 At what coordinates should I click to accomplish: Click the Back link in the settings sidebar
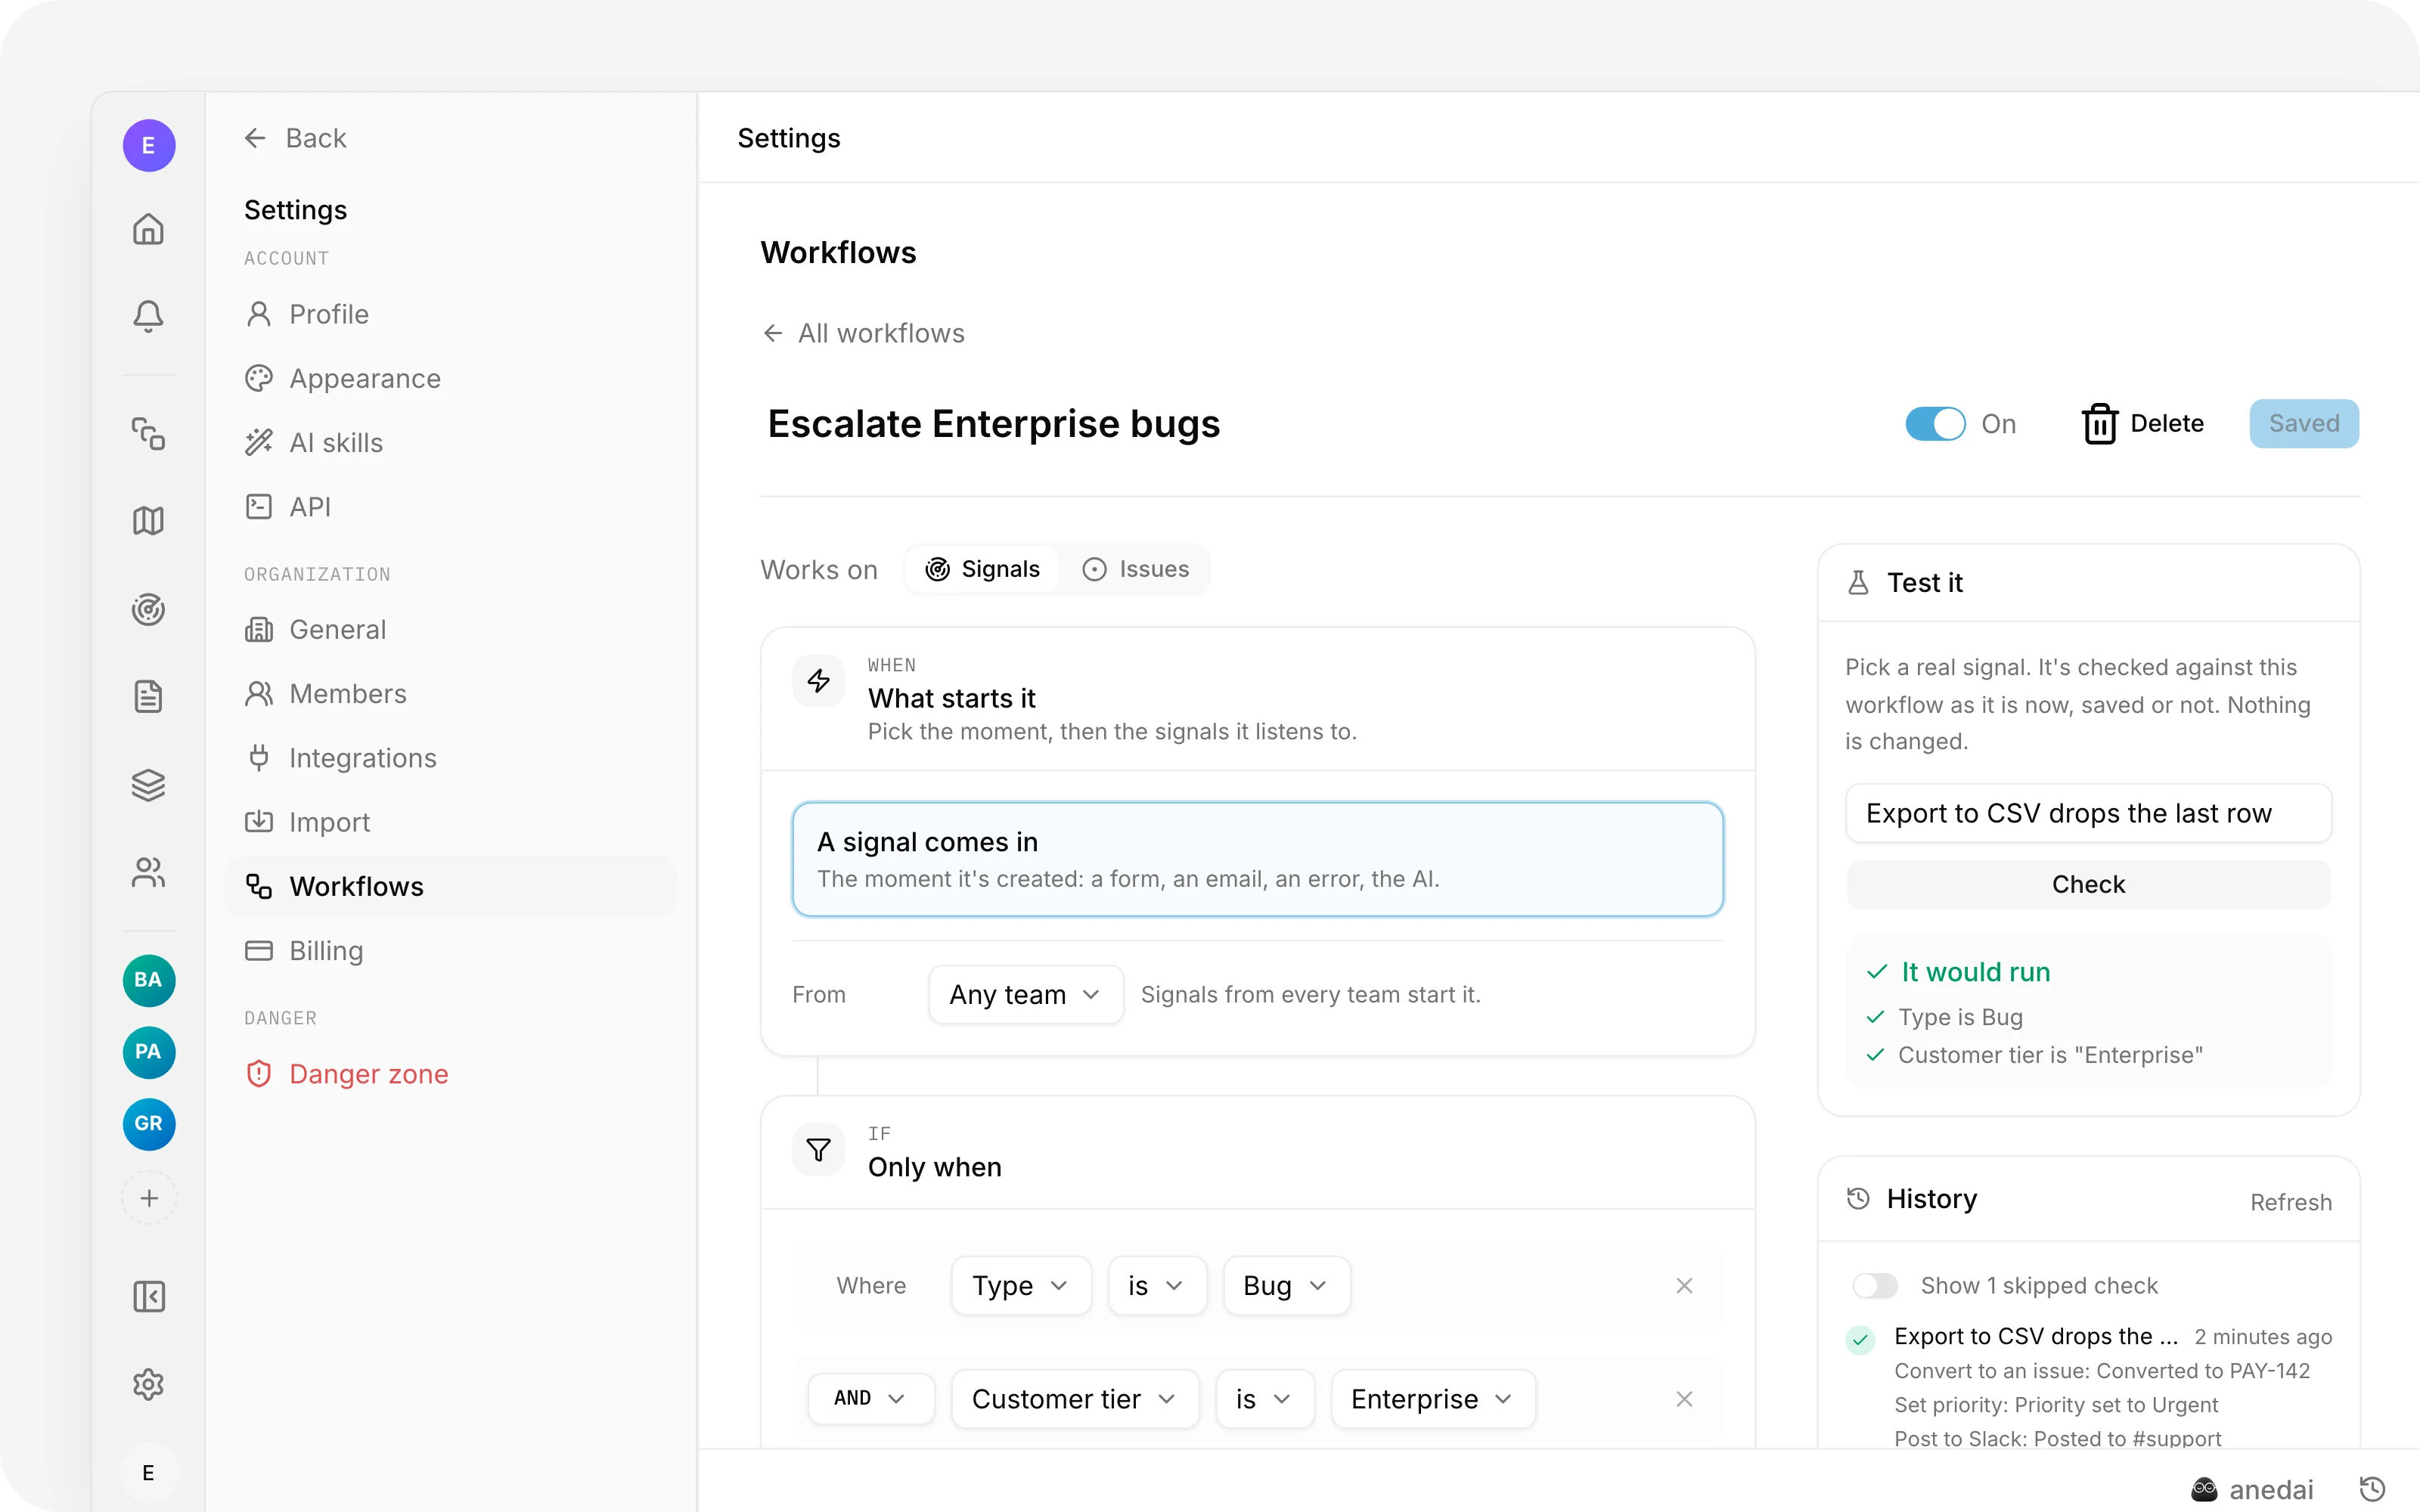(x=295, y=138)
